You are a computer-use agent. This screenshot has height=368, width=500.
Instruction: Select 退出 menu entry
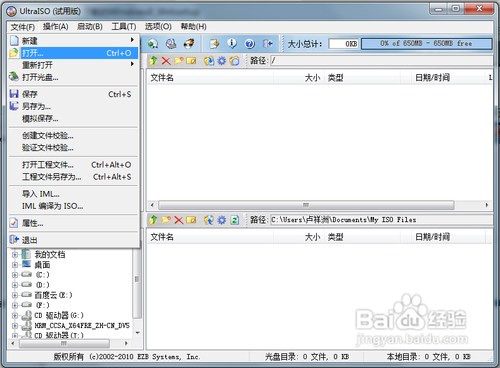(73, 240)
